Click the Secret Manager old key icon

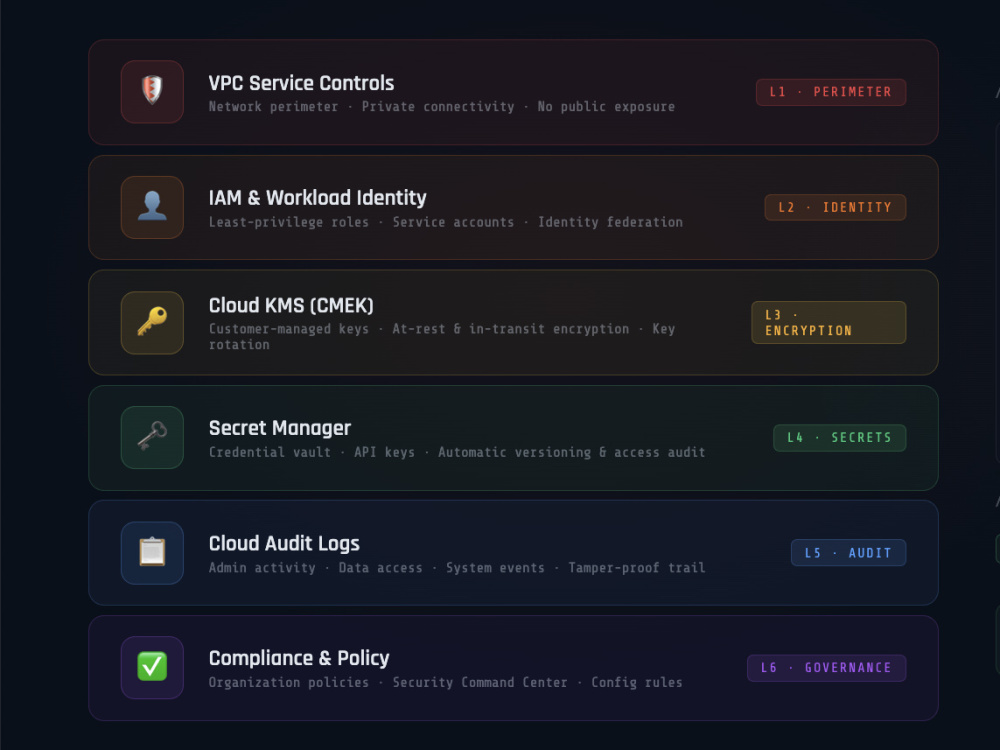pos(152,438)
